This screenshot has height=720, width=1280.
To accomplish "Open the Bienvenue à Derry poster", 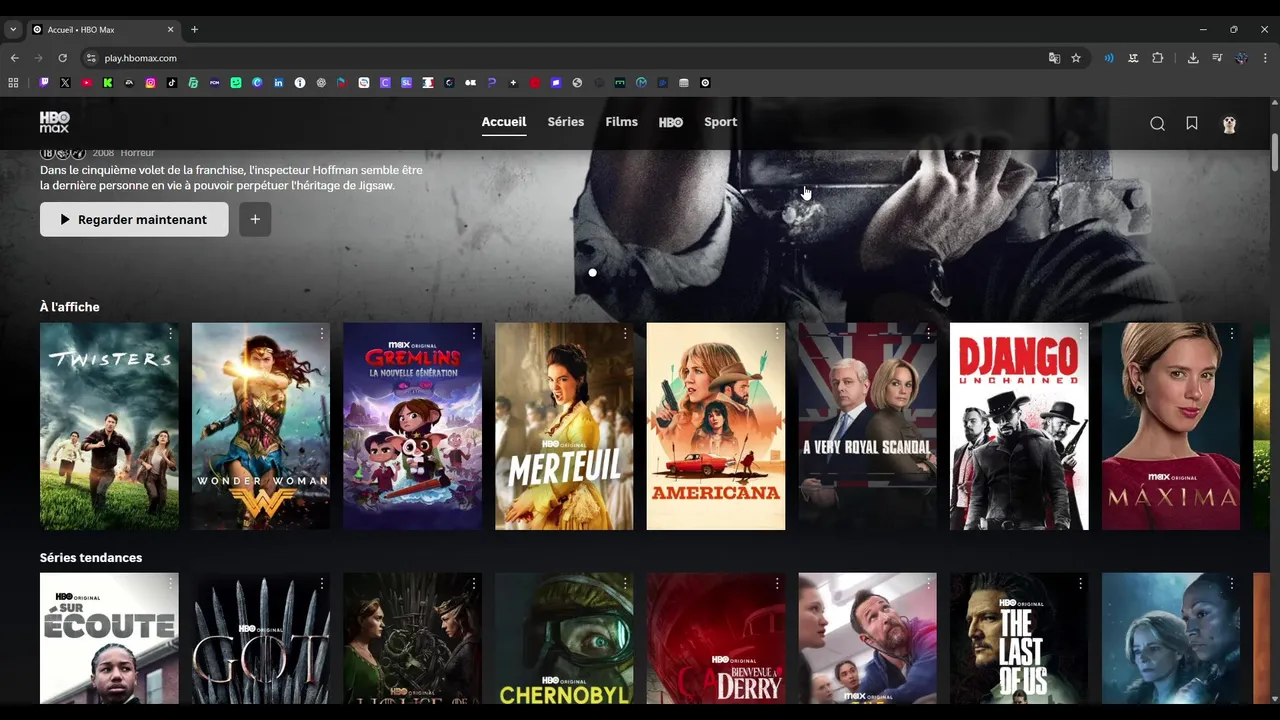I will click(x=716, y=638).
